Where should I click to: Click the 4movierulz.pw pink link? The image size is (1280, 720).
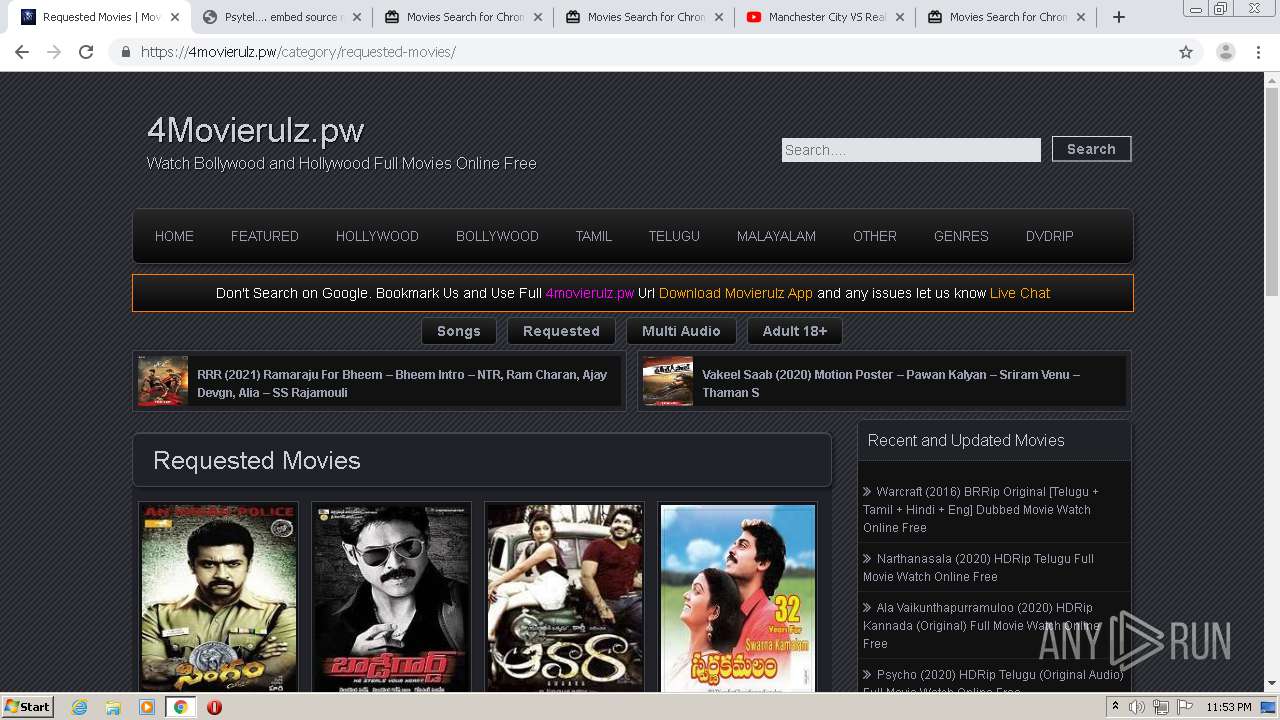590,293
